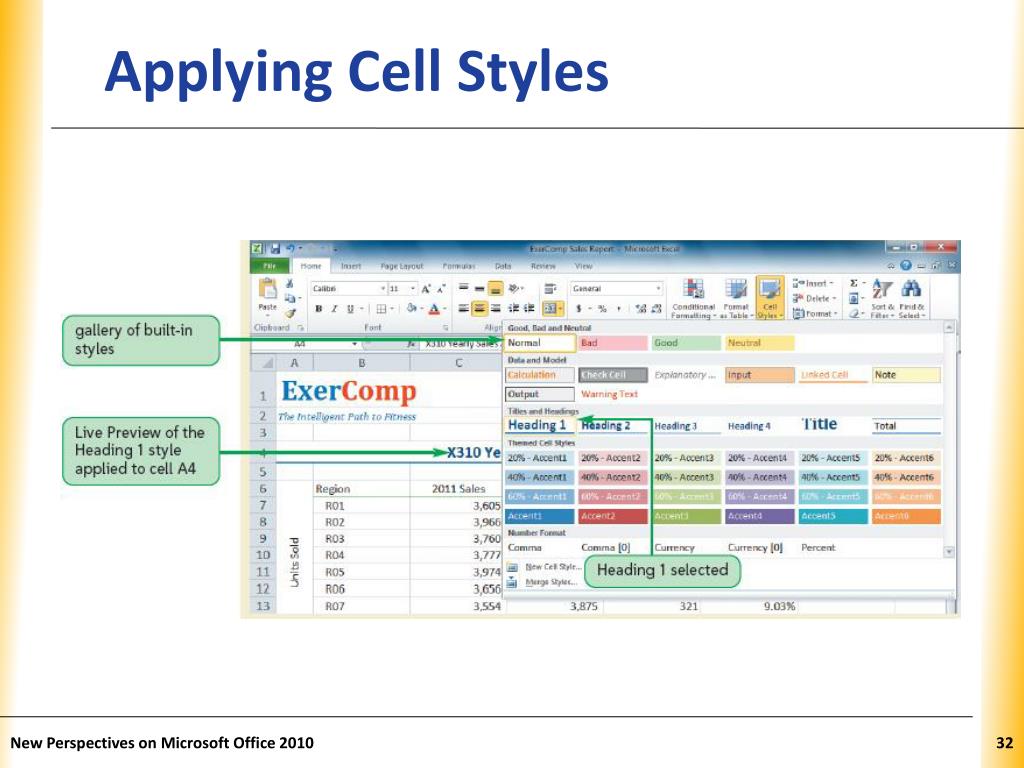Switch to the View tab
The height and width of the screenshot is (768, 1024).
coord(584,266)
